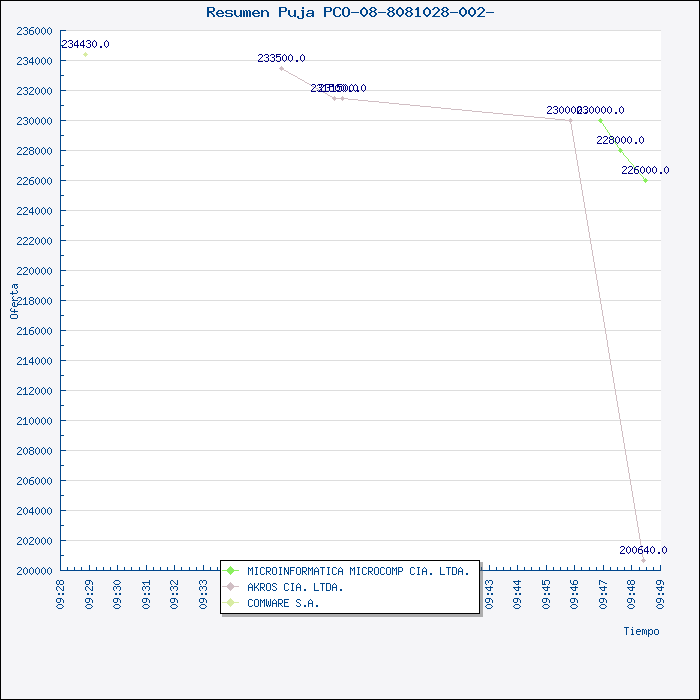Click the 09:28 time axis tick
This screenshot has width=700, height=700.
(x=61, y=592)
